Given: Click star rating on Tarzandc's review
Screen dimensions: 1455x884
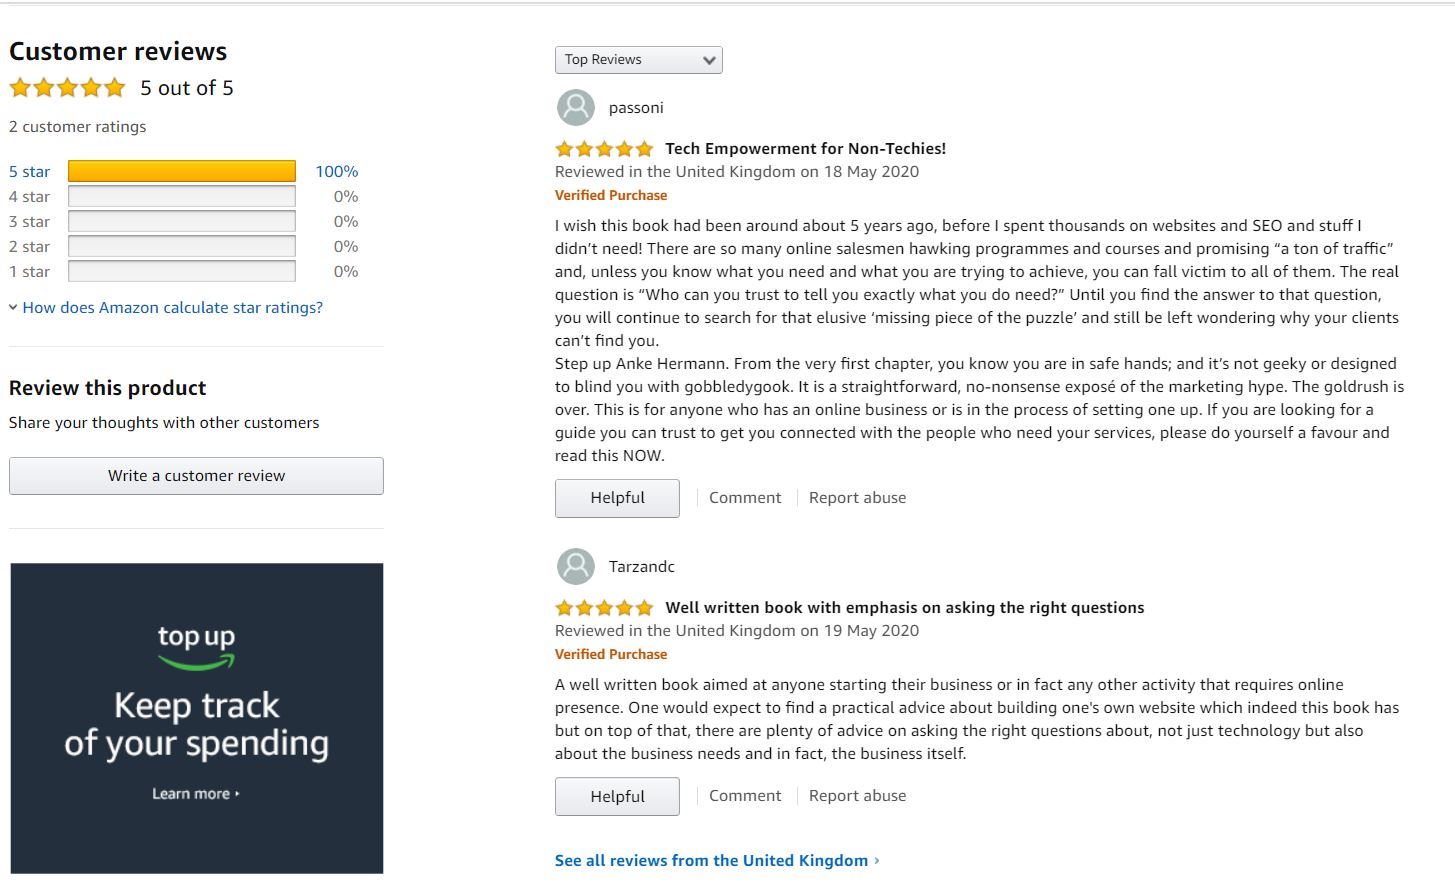Looking at the screenshot, I should click(604, 608).
